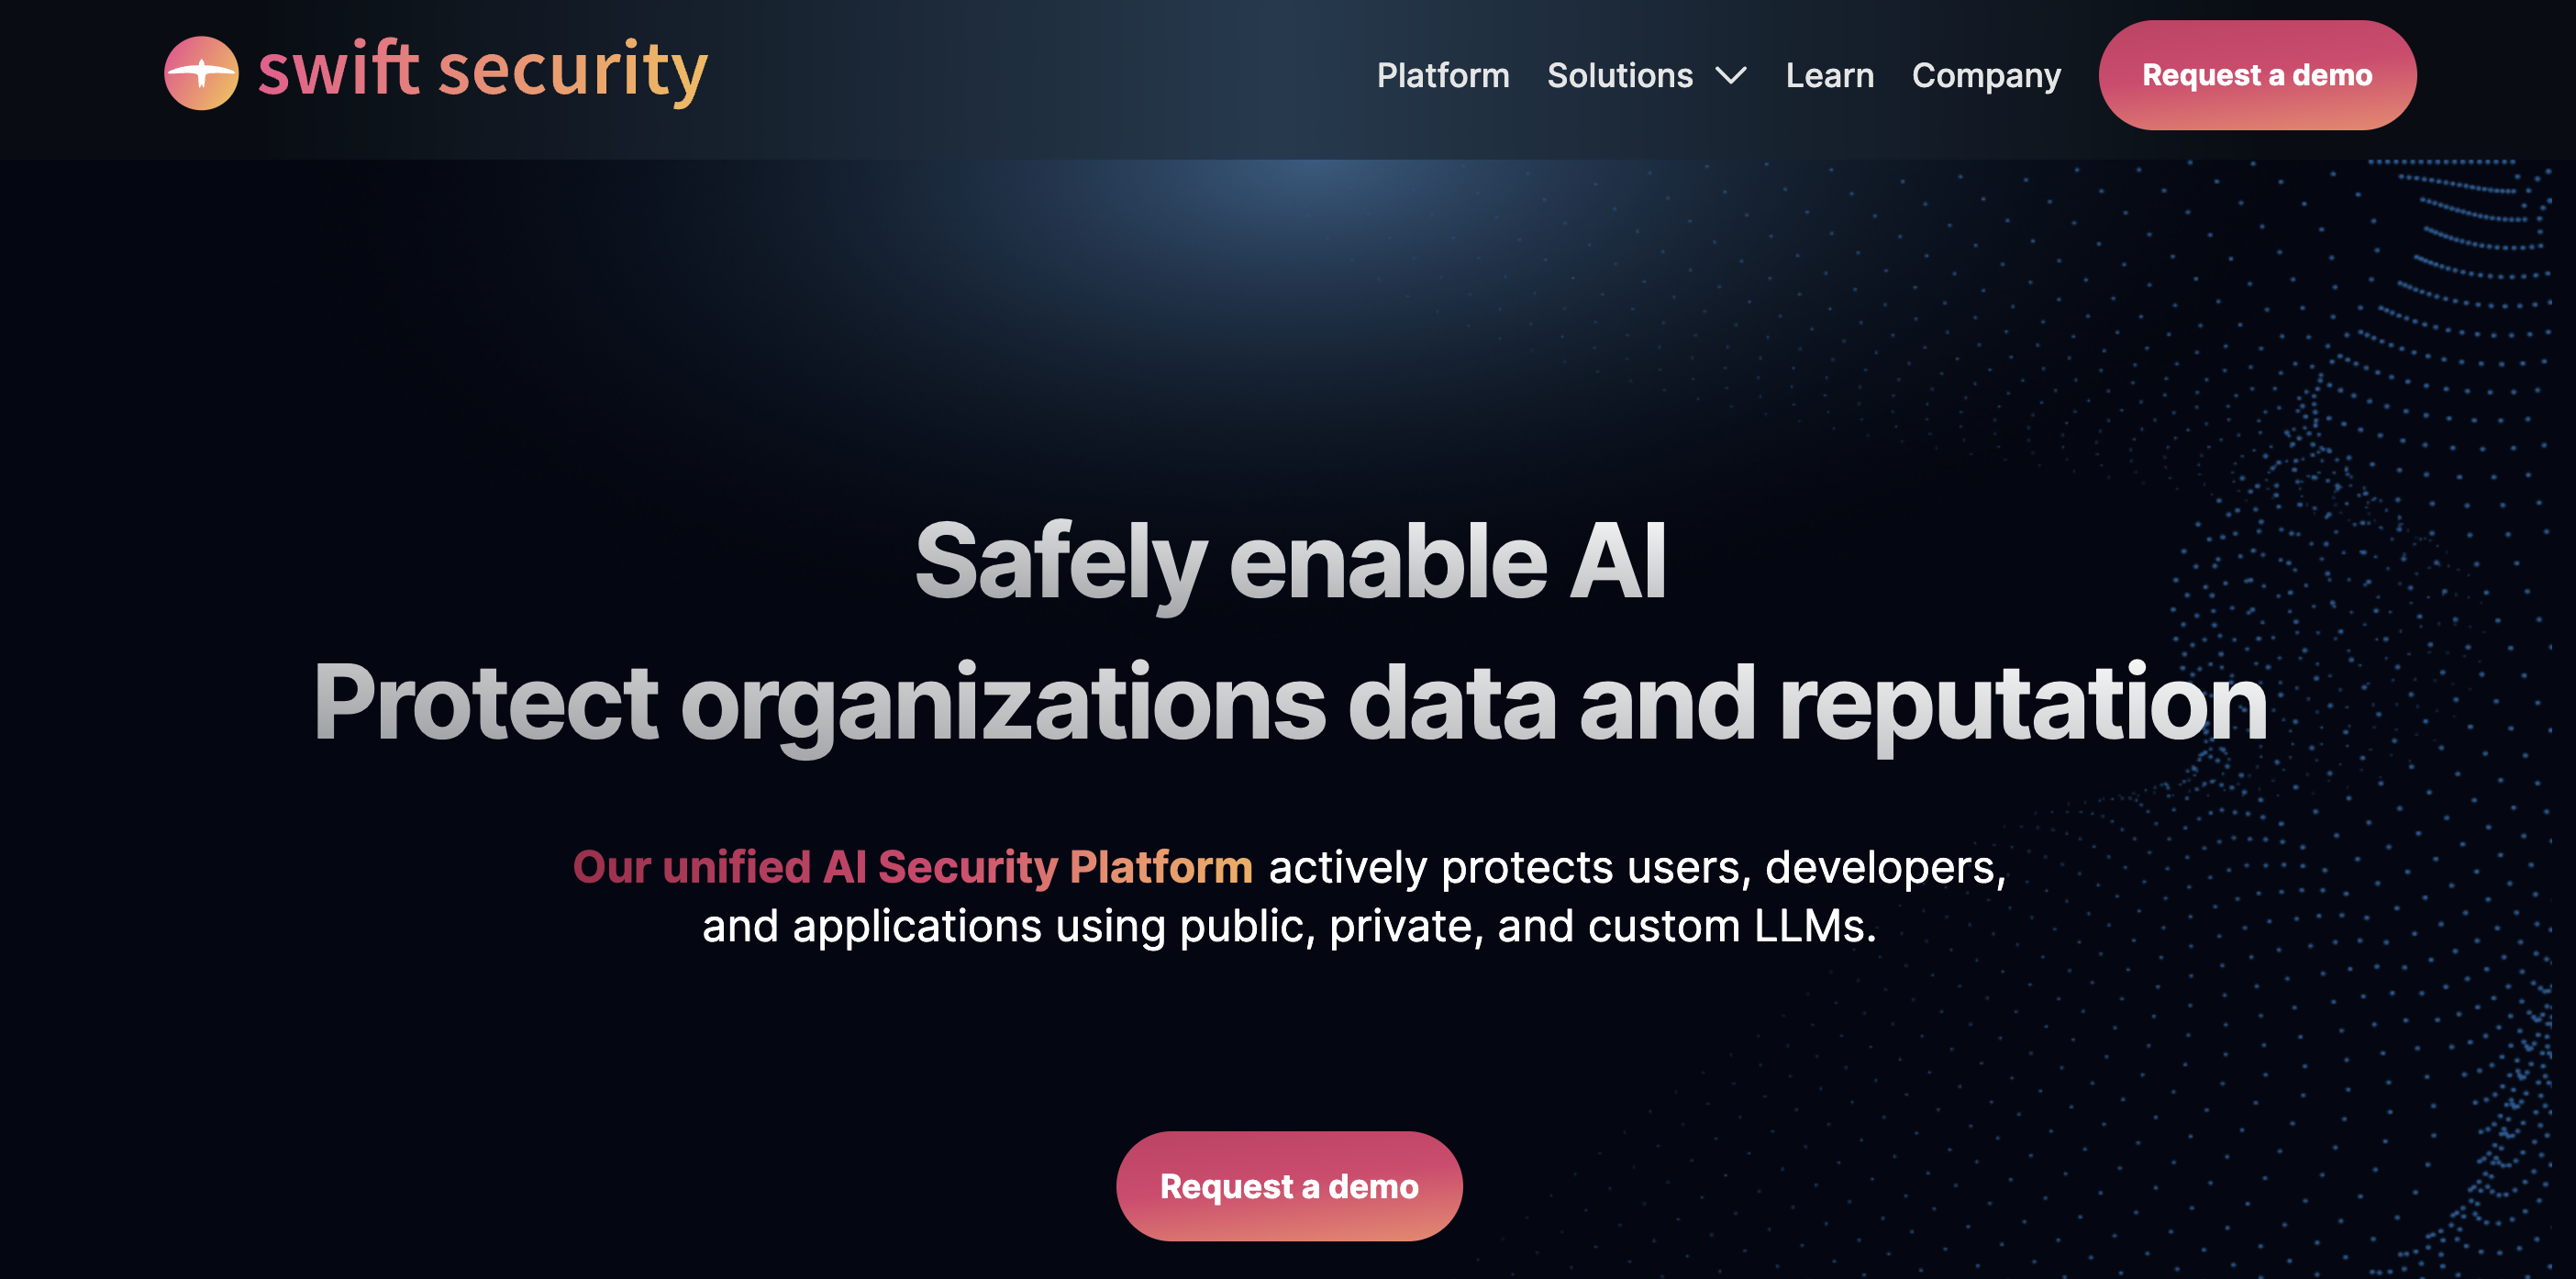Select the swift security wordmark in header
2576x1279 pixels.
click(483, 71)
